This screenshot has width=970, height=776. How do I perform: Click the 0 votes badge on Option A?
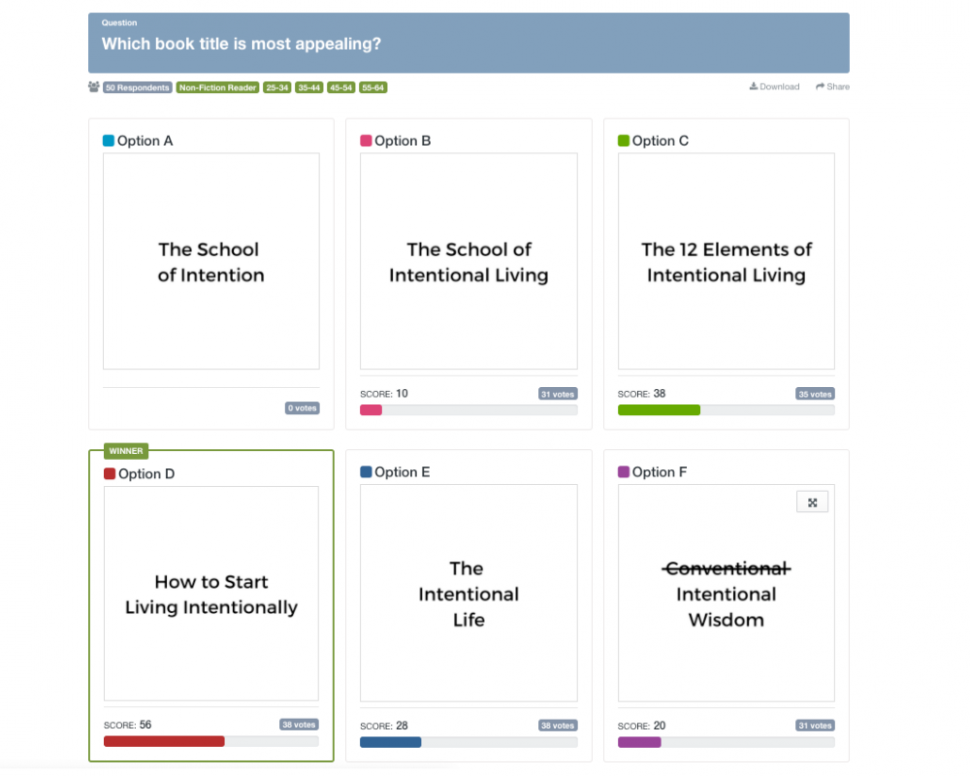click(x=302, y=408)
